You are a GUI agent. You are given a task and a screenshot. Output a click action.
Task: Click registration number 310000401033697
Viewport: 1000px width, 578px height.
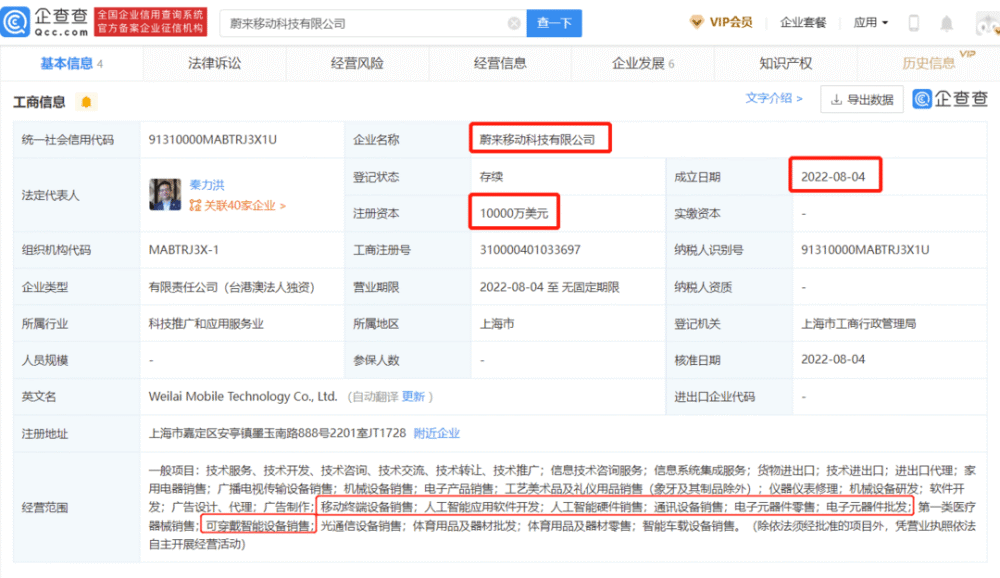(530, 250)
